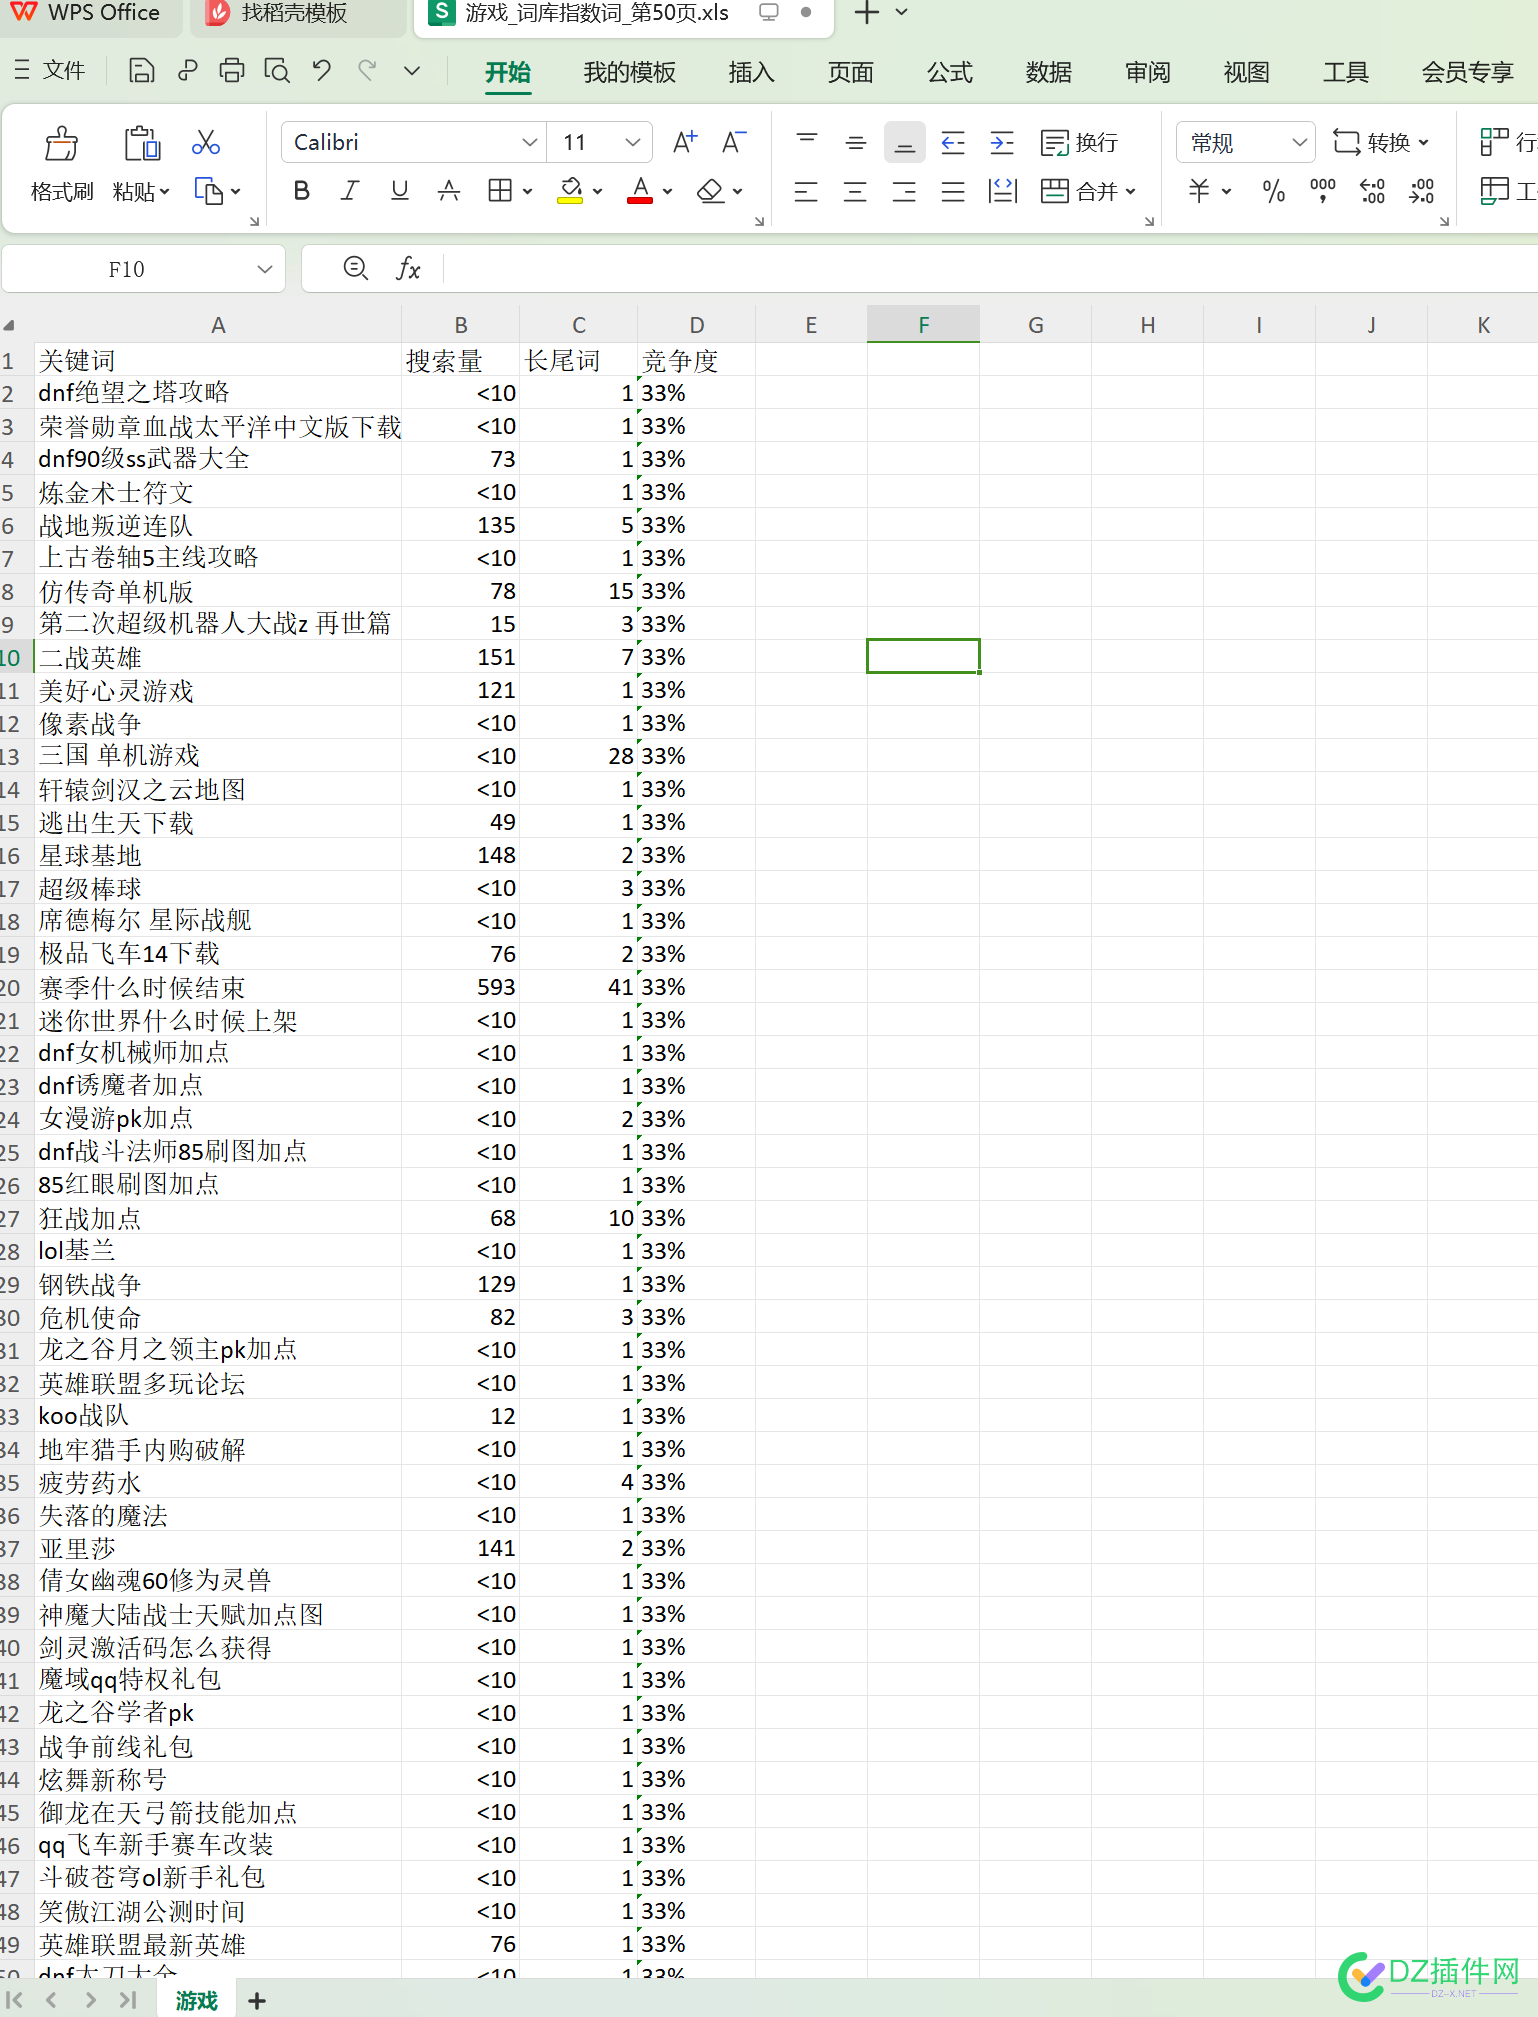Toggle Italic formatting
This screenshot has width=1538, height=2017.
coord(350,191)
